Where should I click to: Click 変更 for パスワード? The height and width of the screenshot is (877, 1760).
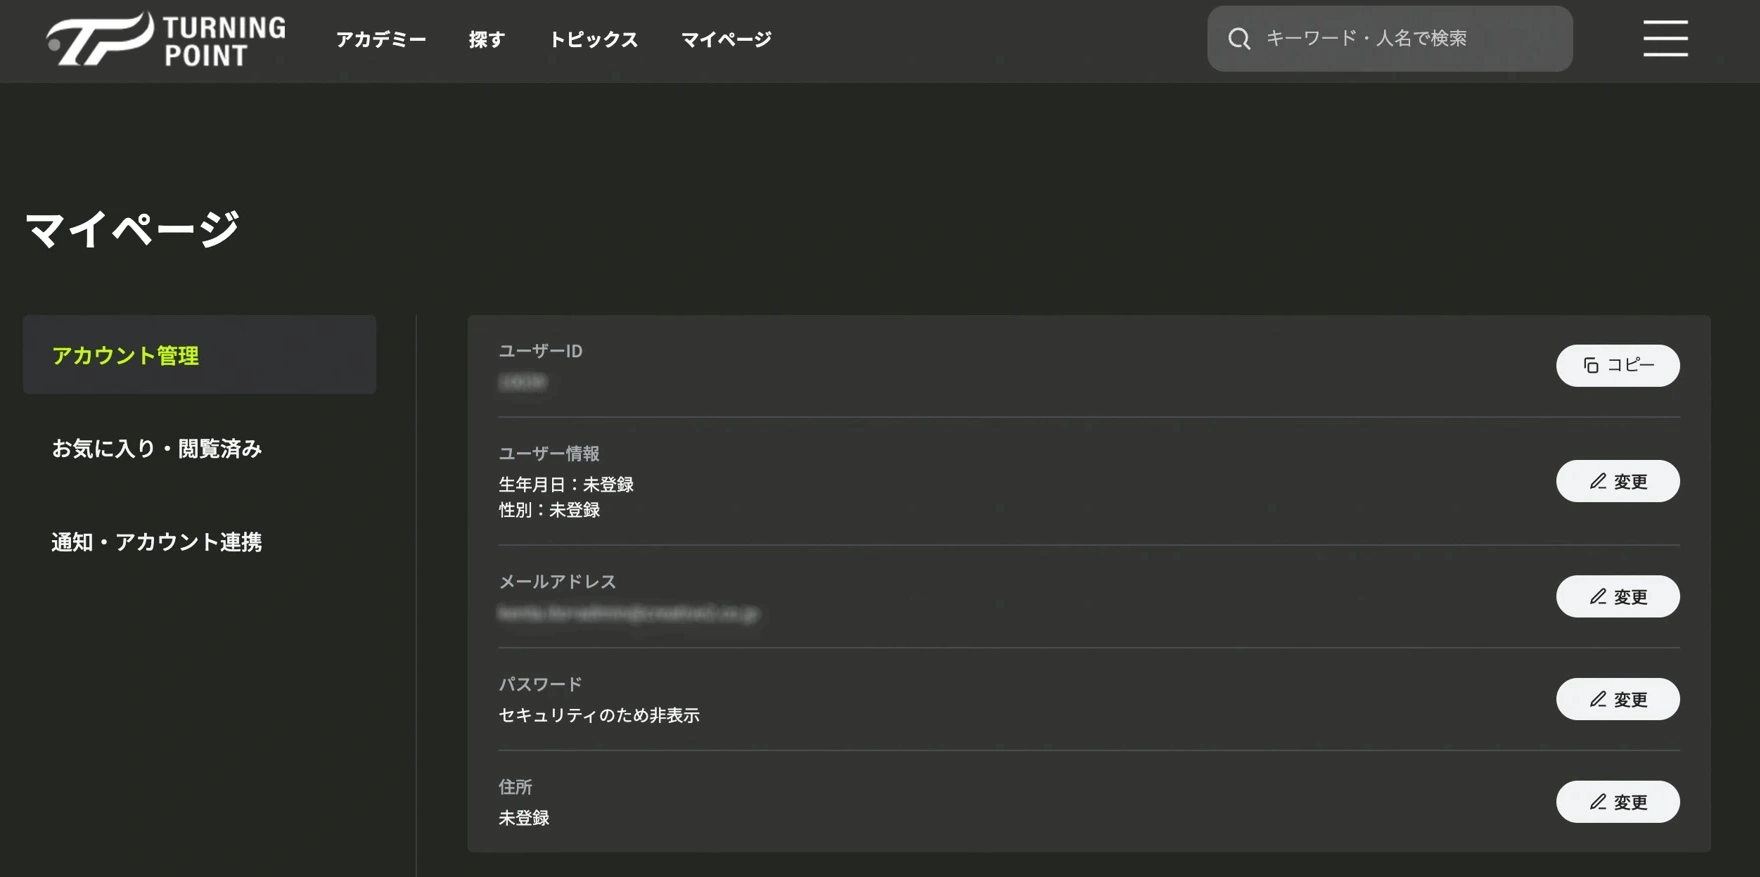pos(1617,699)
